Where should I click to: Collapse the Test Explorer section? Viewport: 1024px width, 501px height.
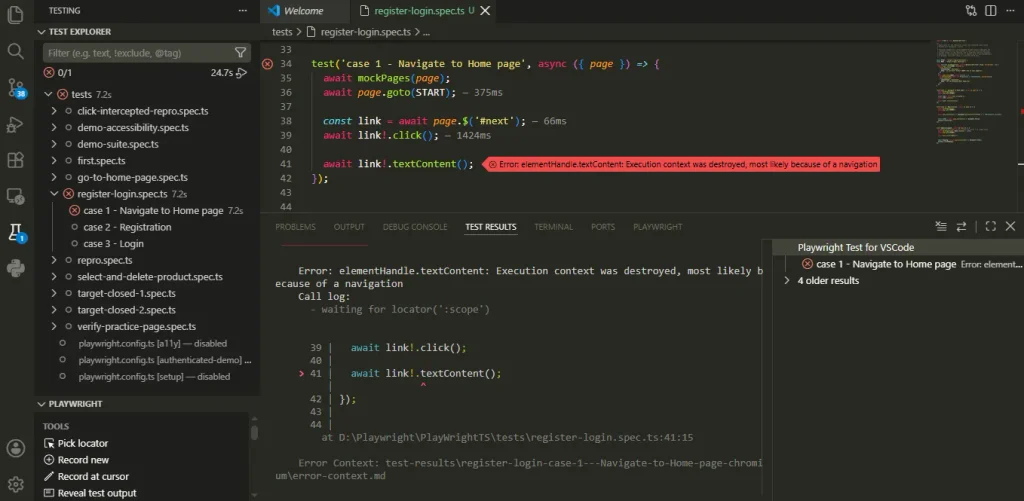click(x=42, y=31)
